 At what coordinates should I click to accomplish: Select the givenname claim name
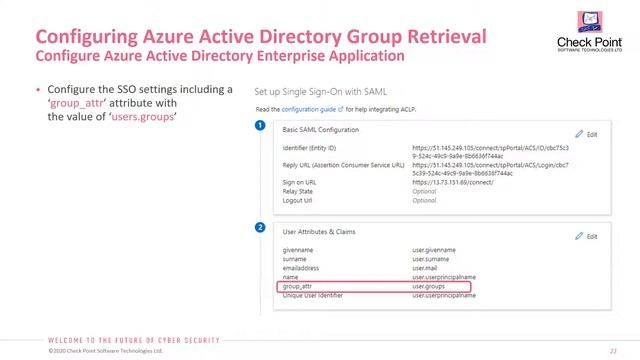(x=298, y=250)
